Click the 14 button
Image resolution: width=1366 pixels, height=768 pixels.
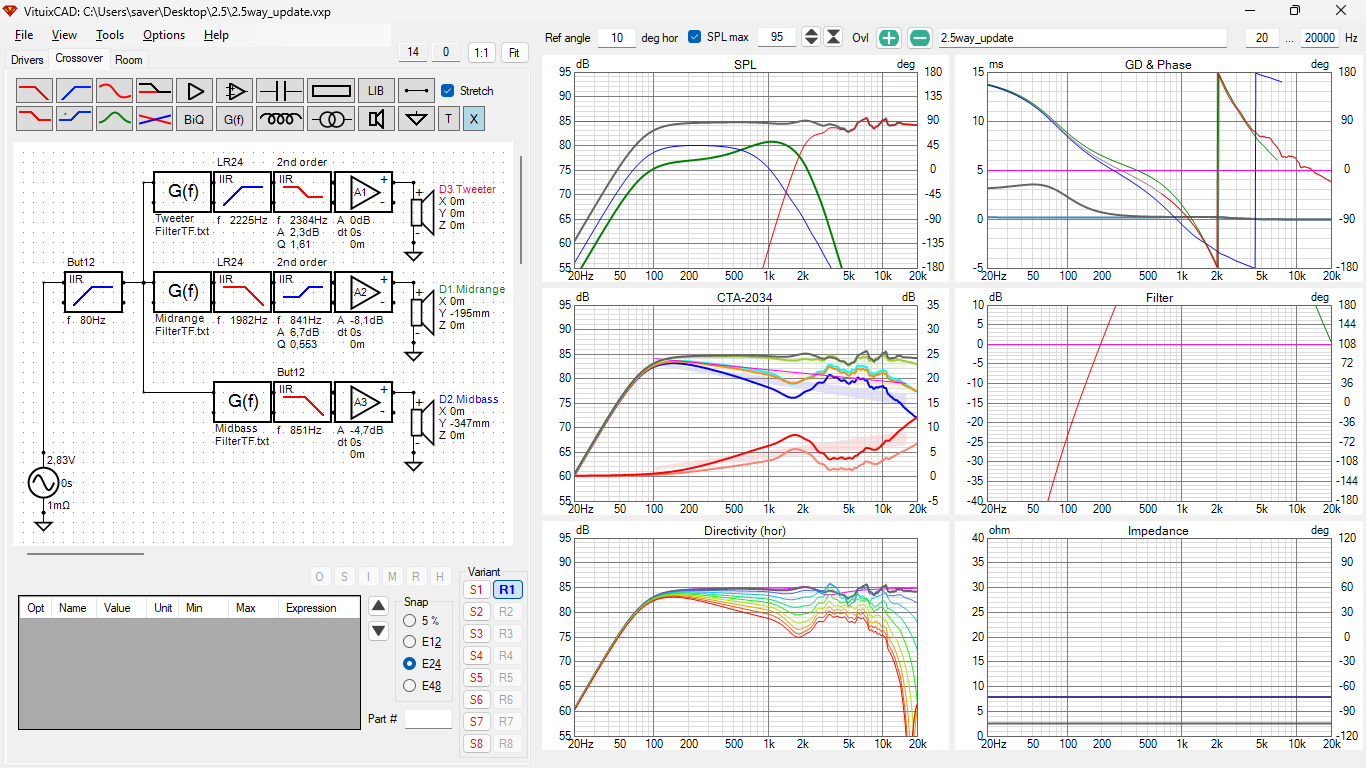pos(413,52)
